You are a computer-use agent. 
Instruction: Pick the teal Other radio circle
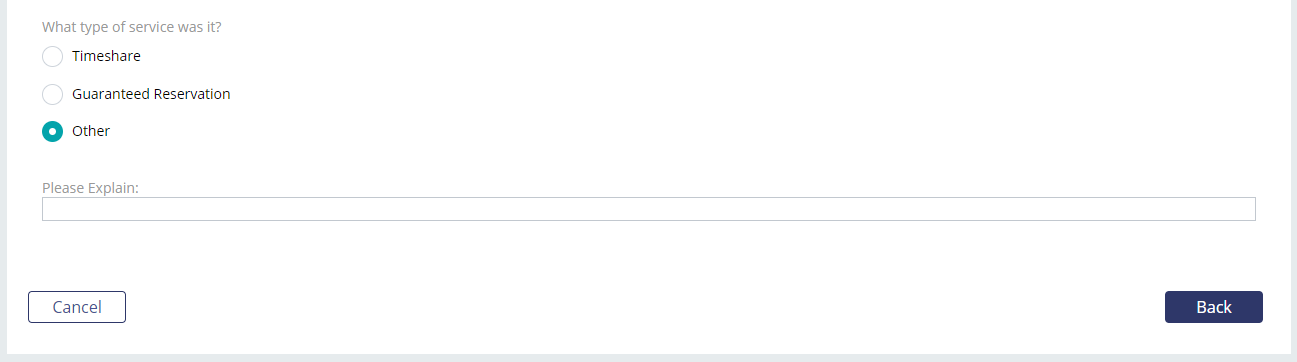(52, 131)
